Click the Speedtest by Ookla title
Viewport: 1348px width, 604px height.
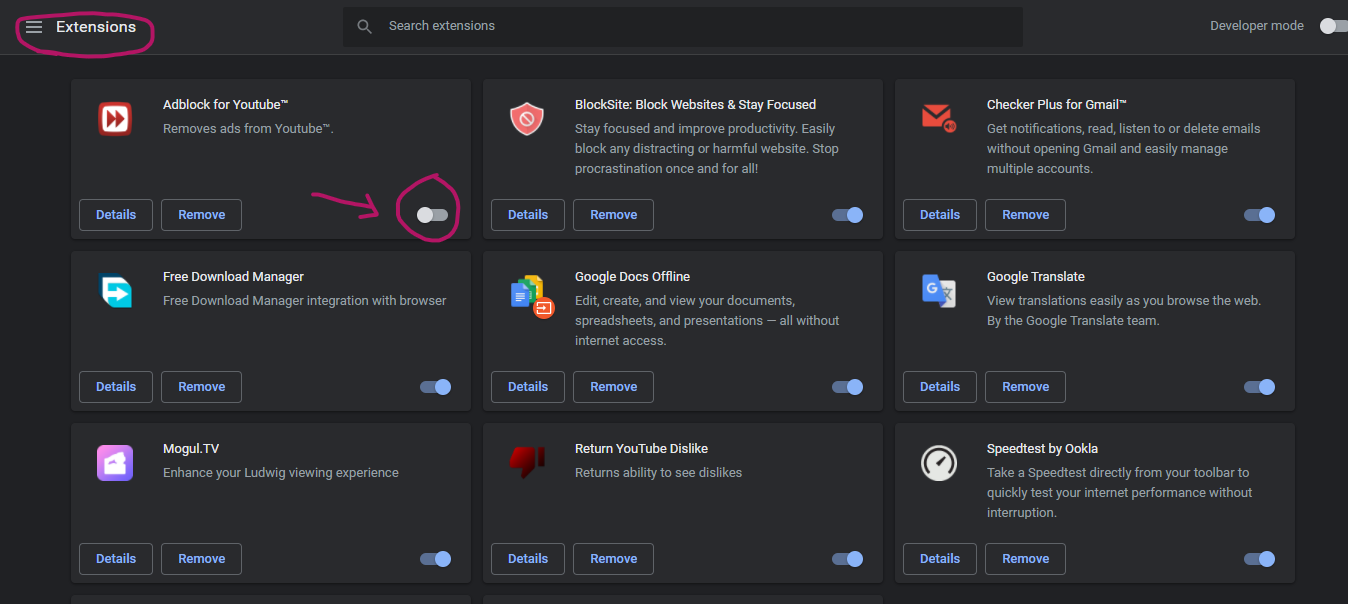[1043, 449]
